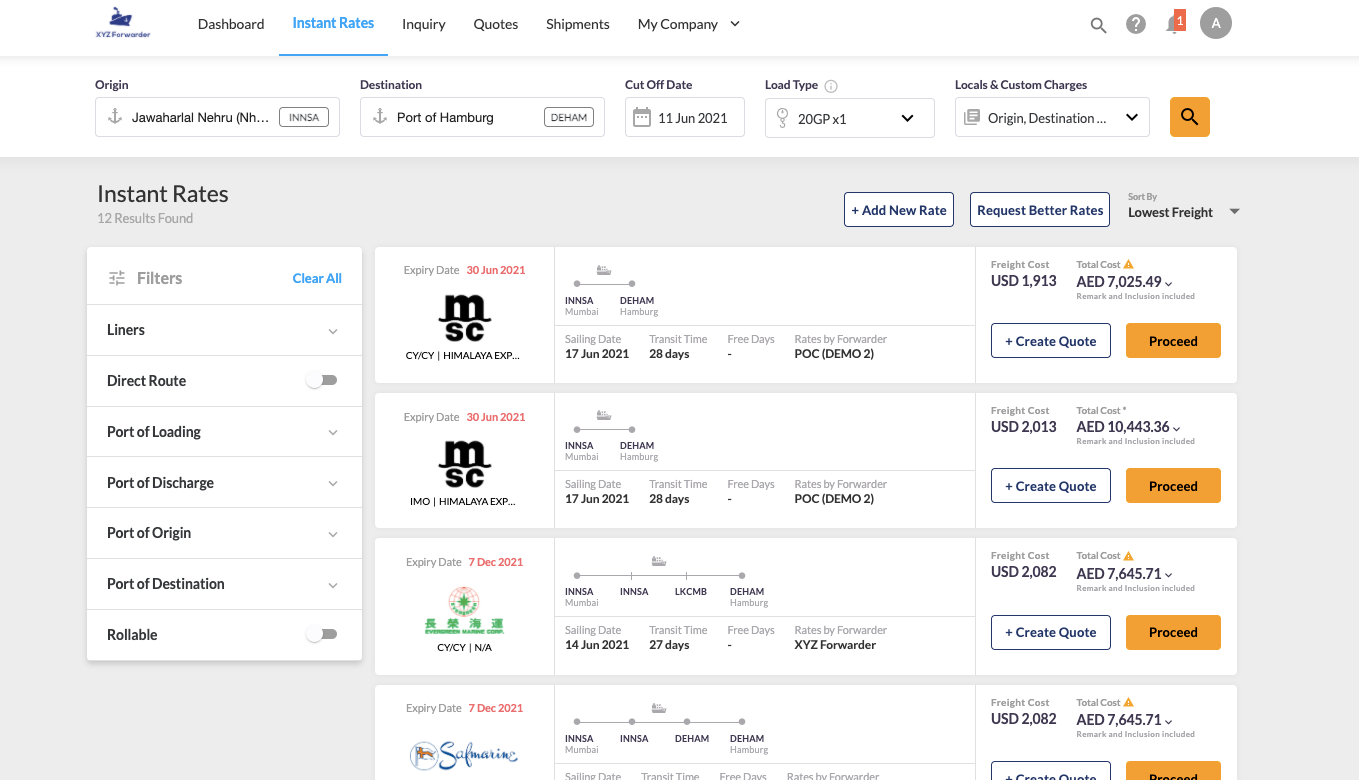Screen dimensions: 1359x780
Task: Click the Request Better Rates button
Action: pos(1039,209)
